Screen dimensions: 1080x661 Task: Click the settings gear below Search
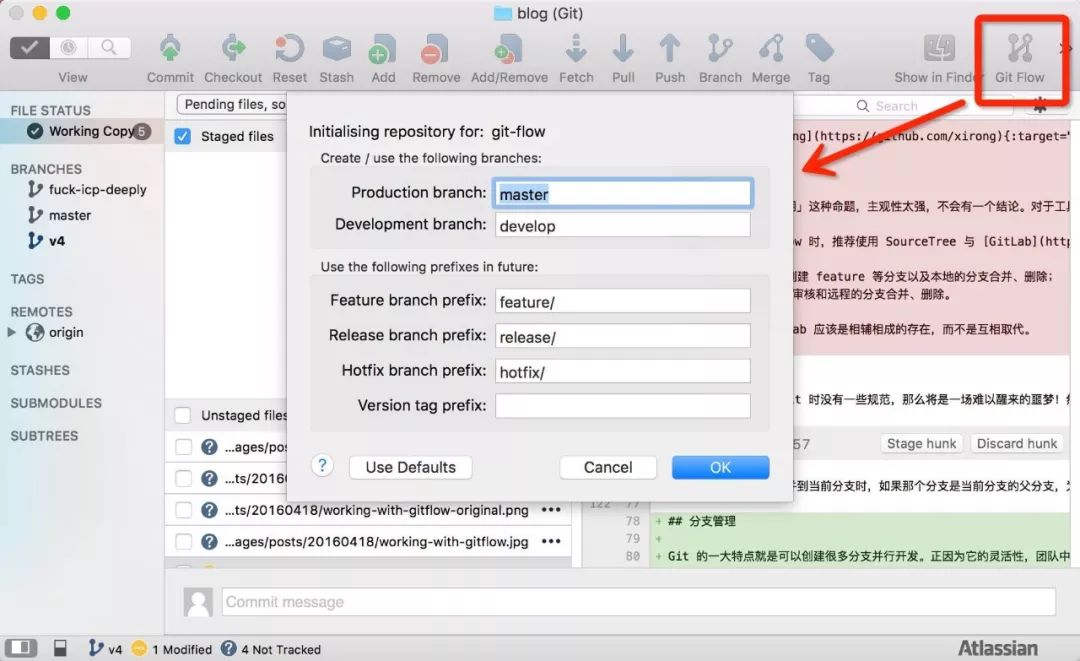click(1039, 105)
